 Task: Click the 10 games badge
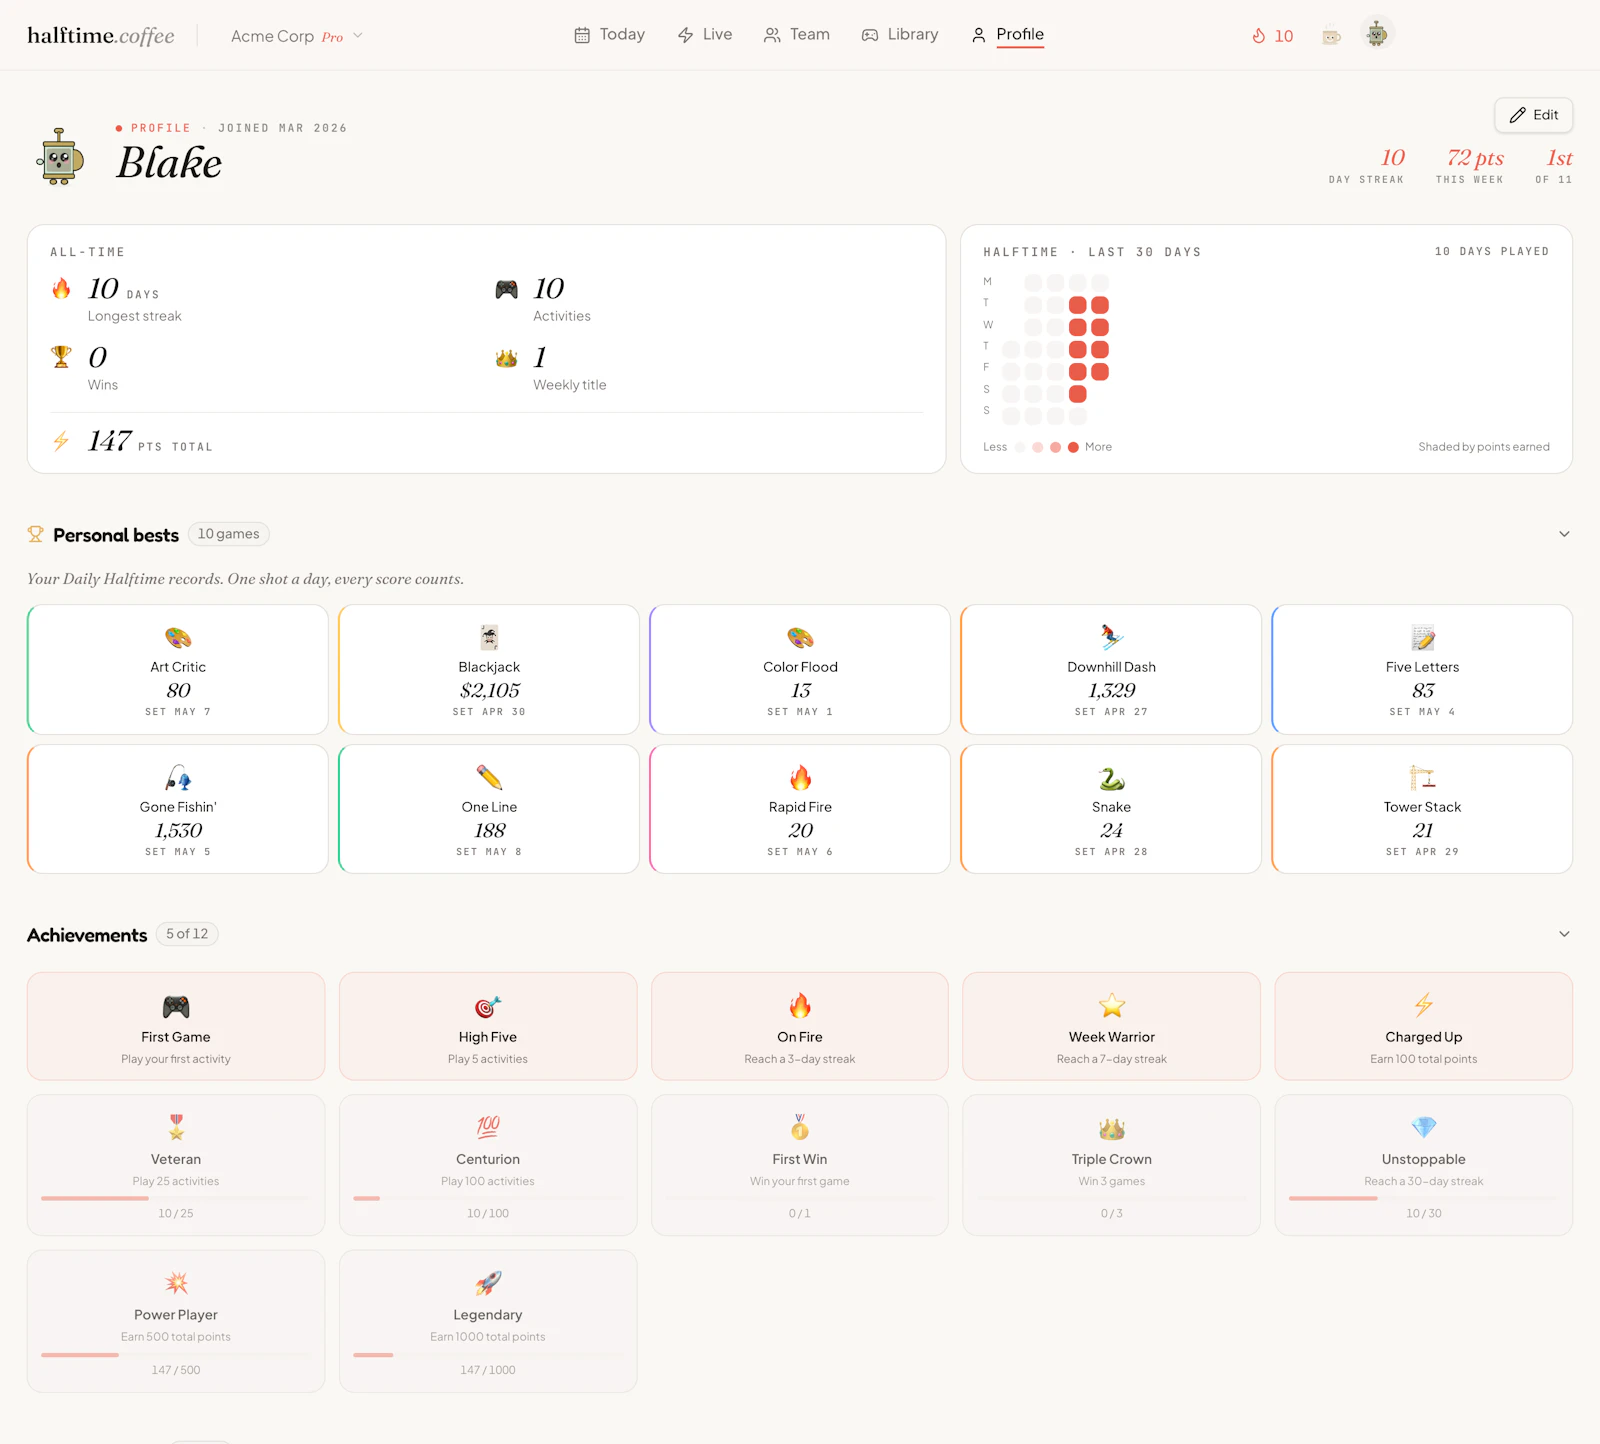228,534
